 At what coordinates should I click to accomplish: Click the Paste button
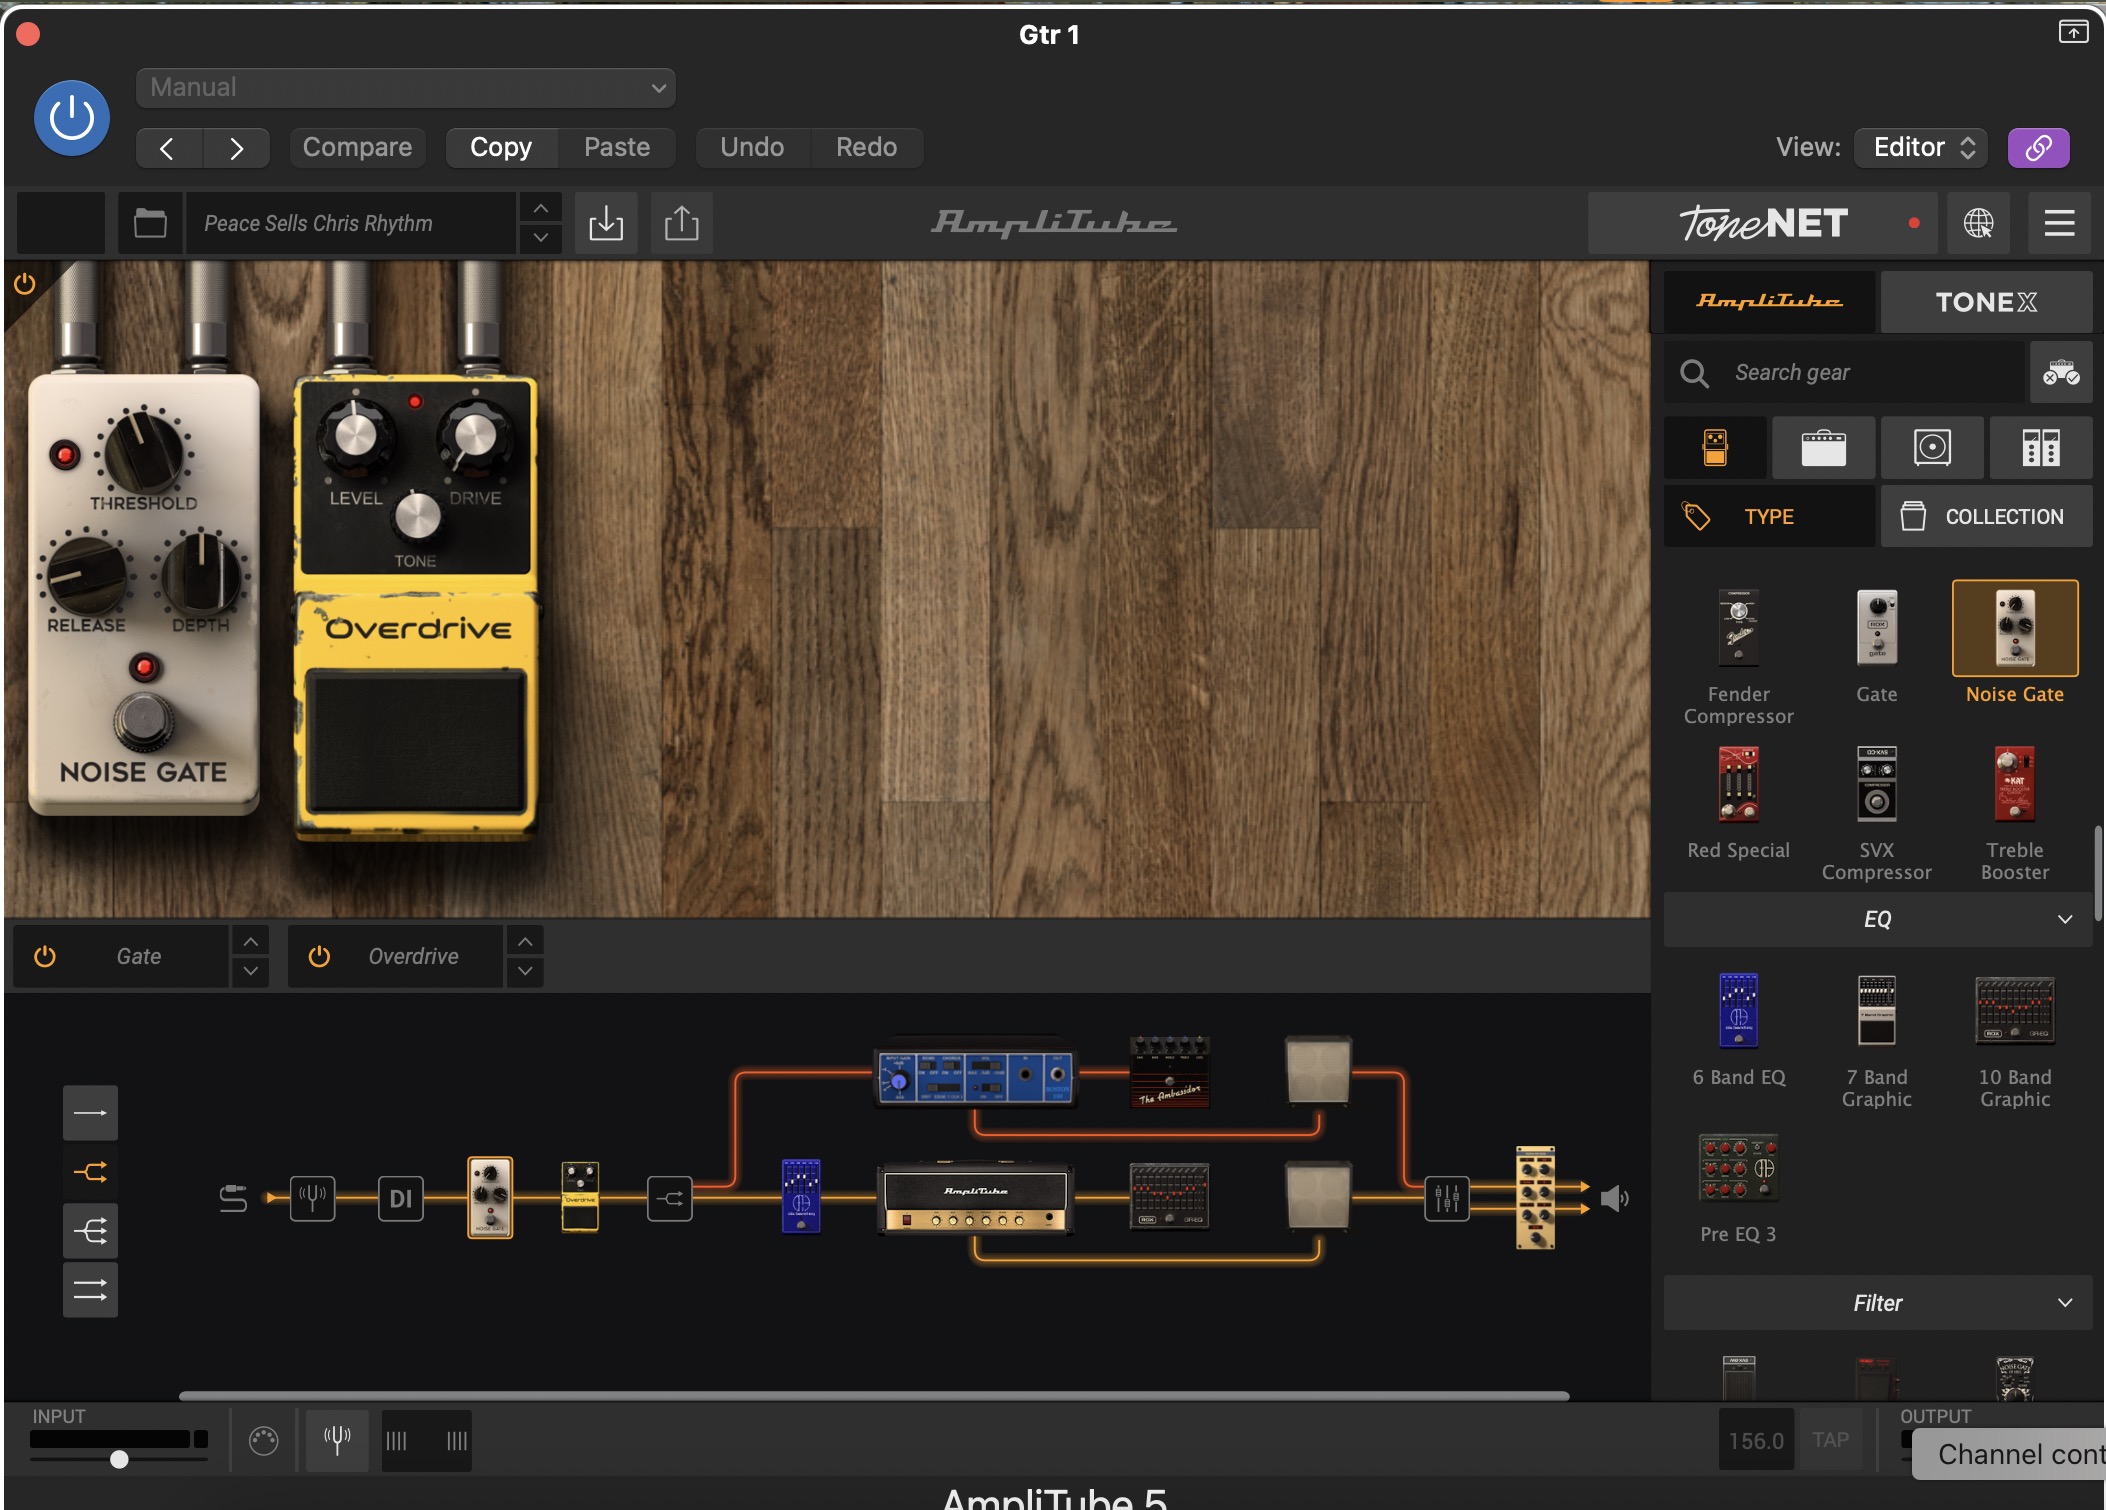pyautogui.click(x=617, y=147)
